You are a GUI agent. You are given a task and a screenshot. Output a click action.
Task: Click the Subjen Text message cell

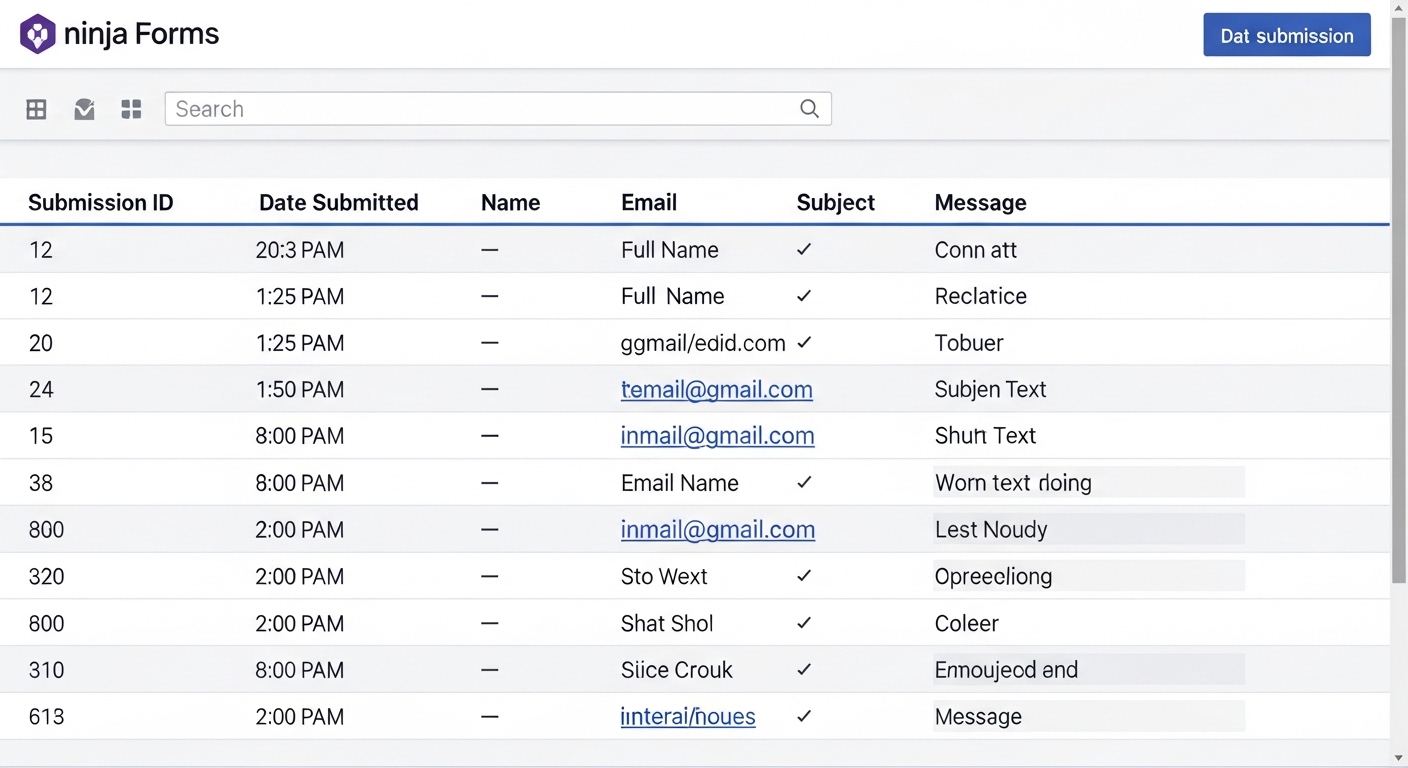[990, 389]
